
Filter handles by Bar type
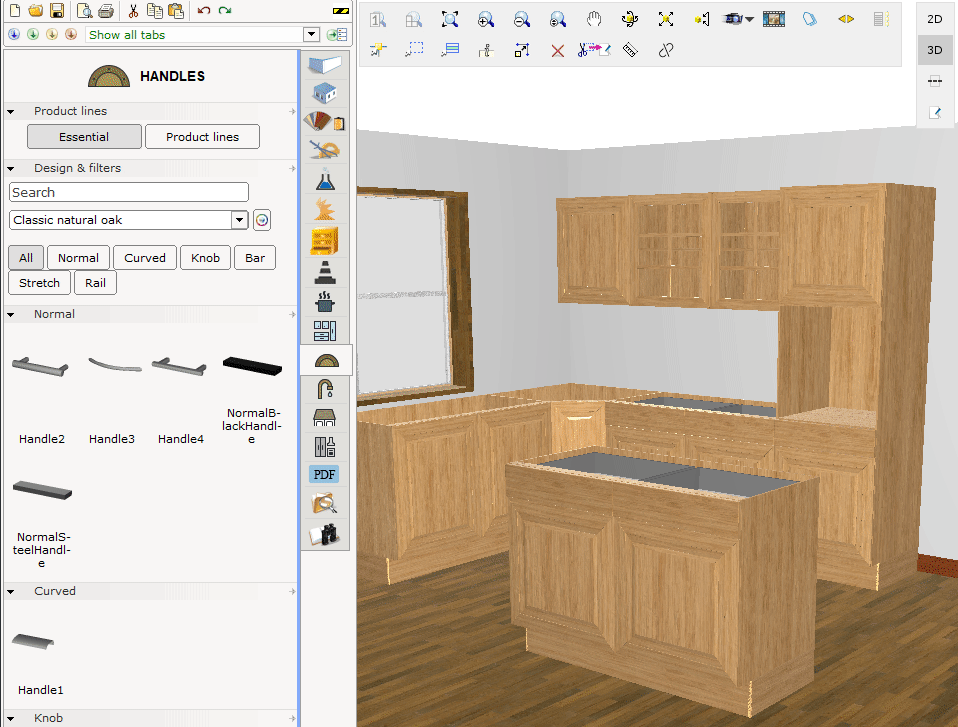pos(255,258)
